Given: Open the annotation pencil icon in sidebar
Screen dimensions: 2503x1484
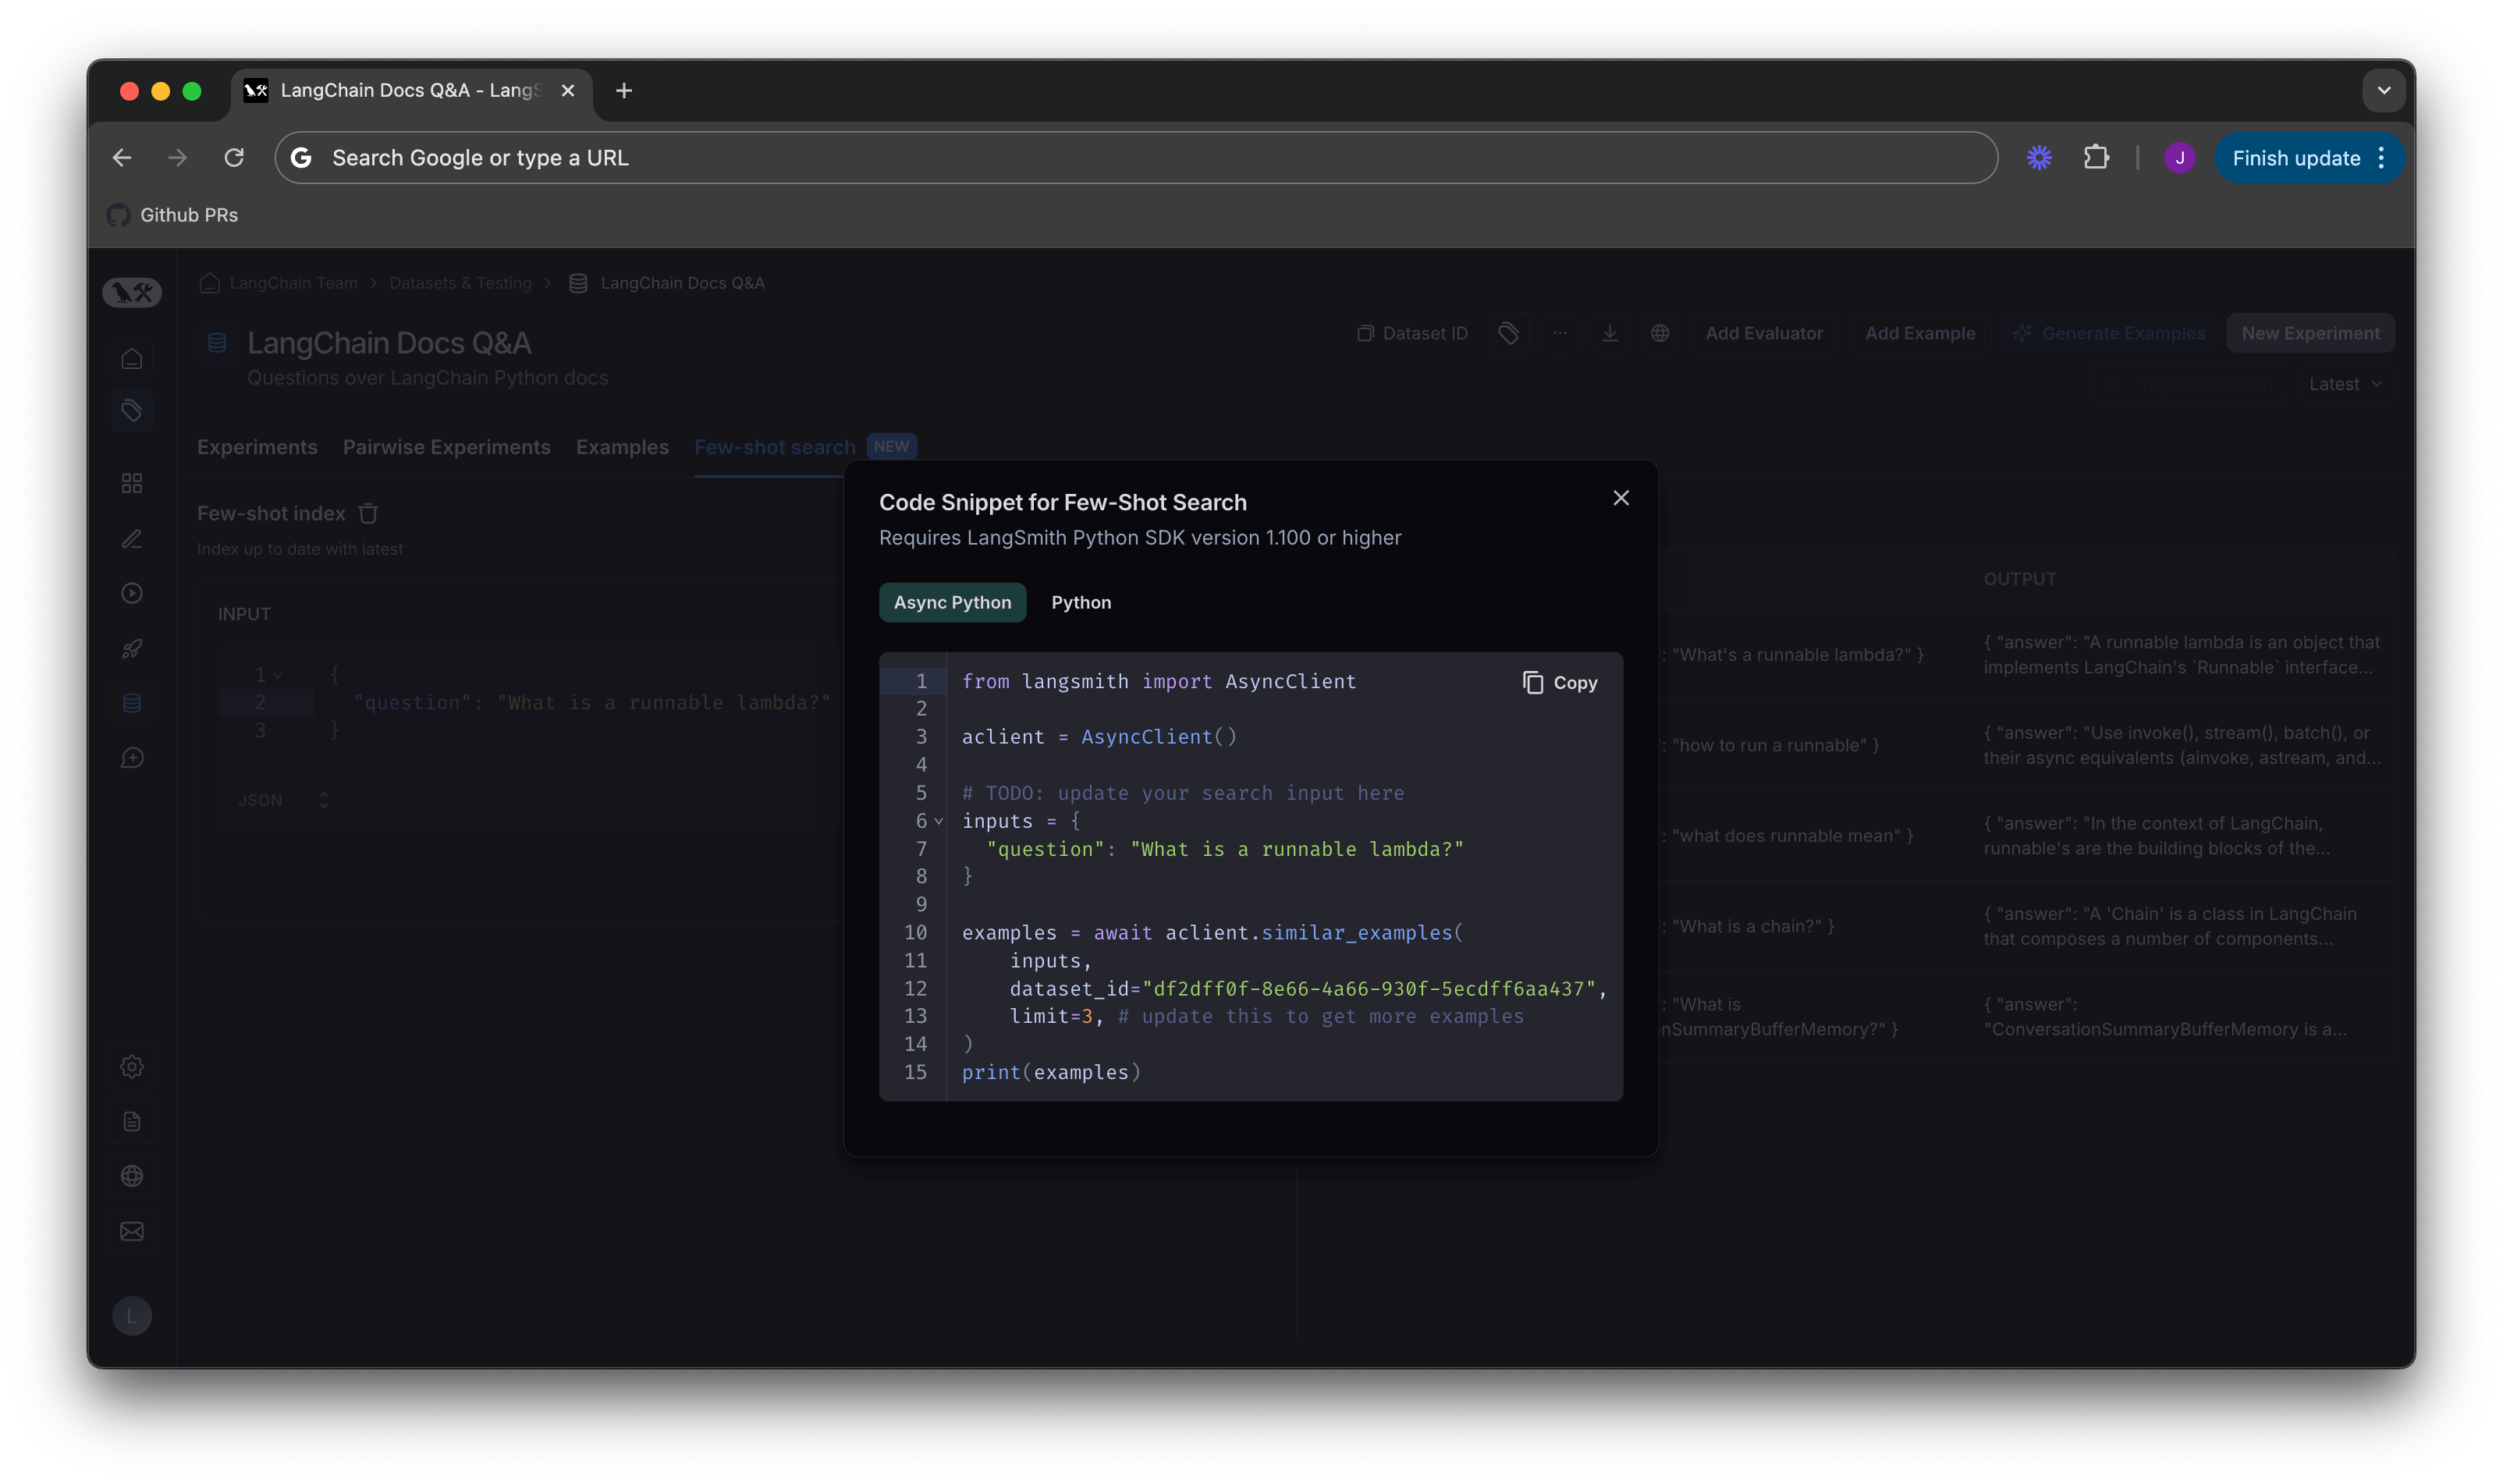Looking at the screenshot, I should pyautogui.click(x=133, y=539).
